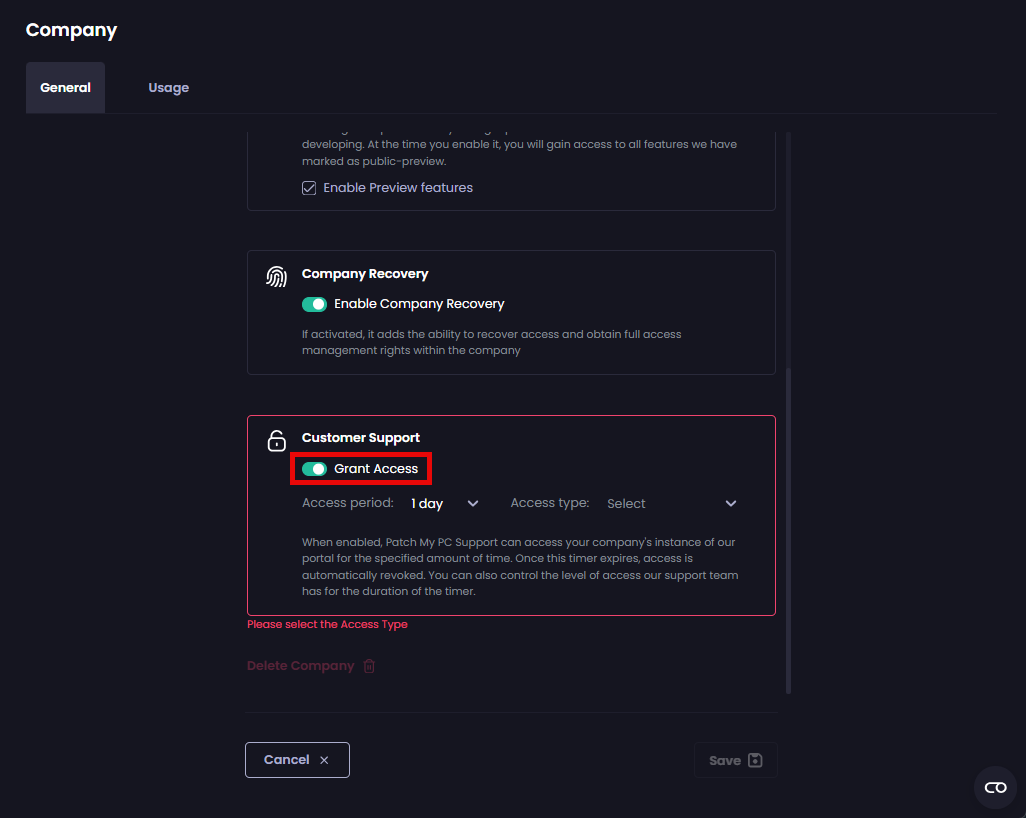Image resolution: width=1026 pixels, height=818 pixels.
Task: Click the trash icon beside Delete Company
Action: click(x=369, y=666)
